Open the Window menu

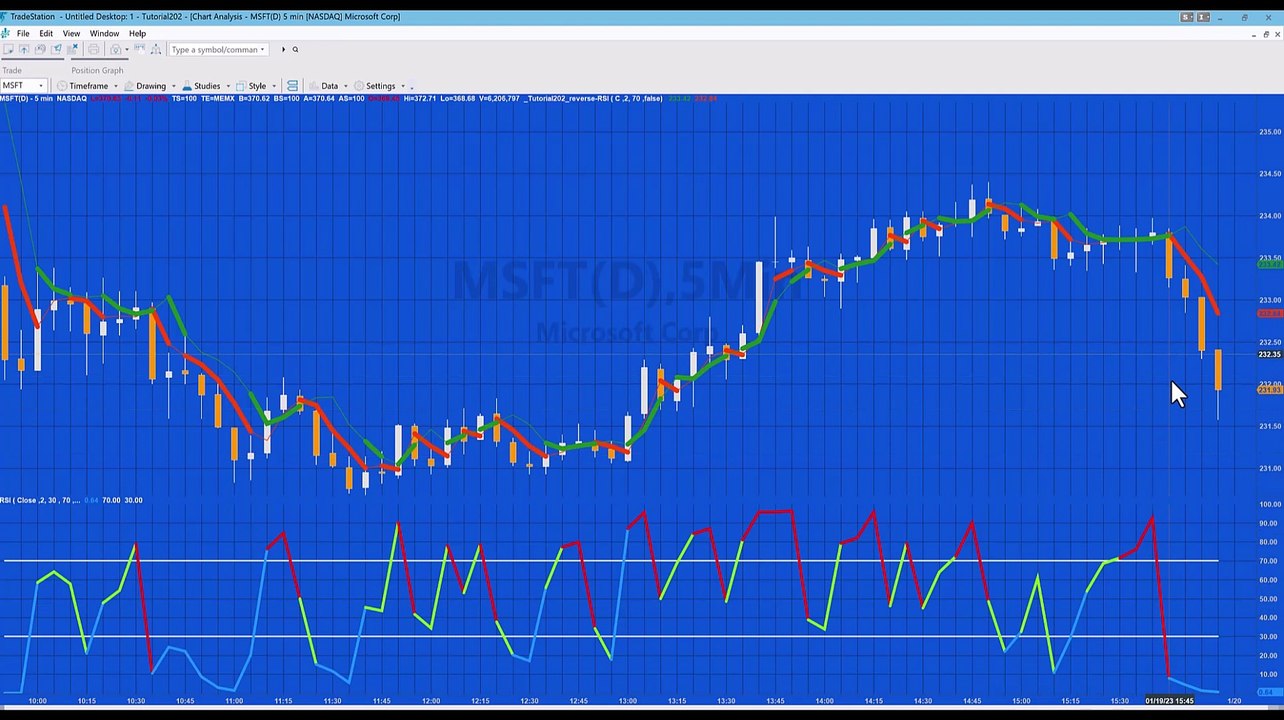(x=104, y=33)
